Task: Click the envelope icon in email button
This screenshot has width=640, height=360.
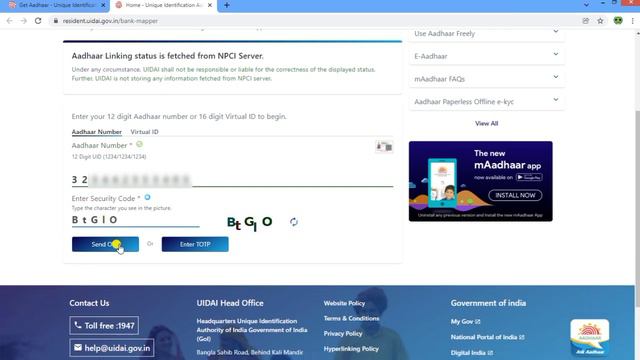Action: [78, 347]
